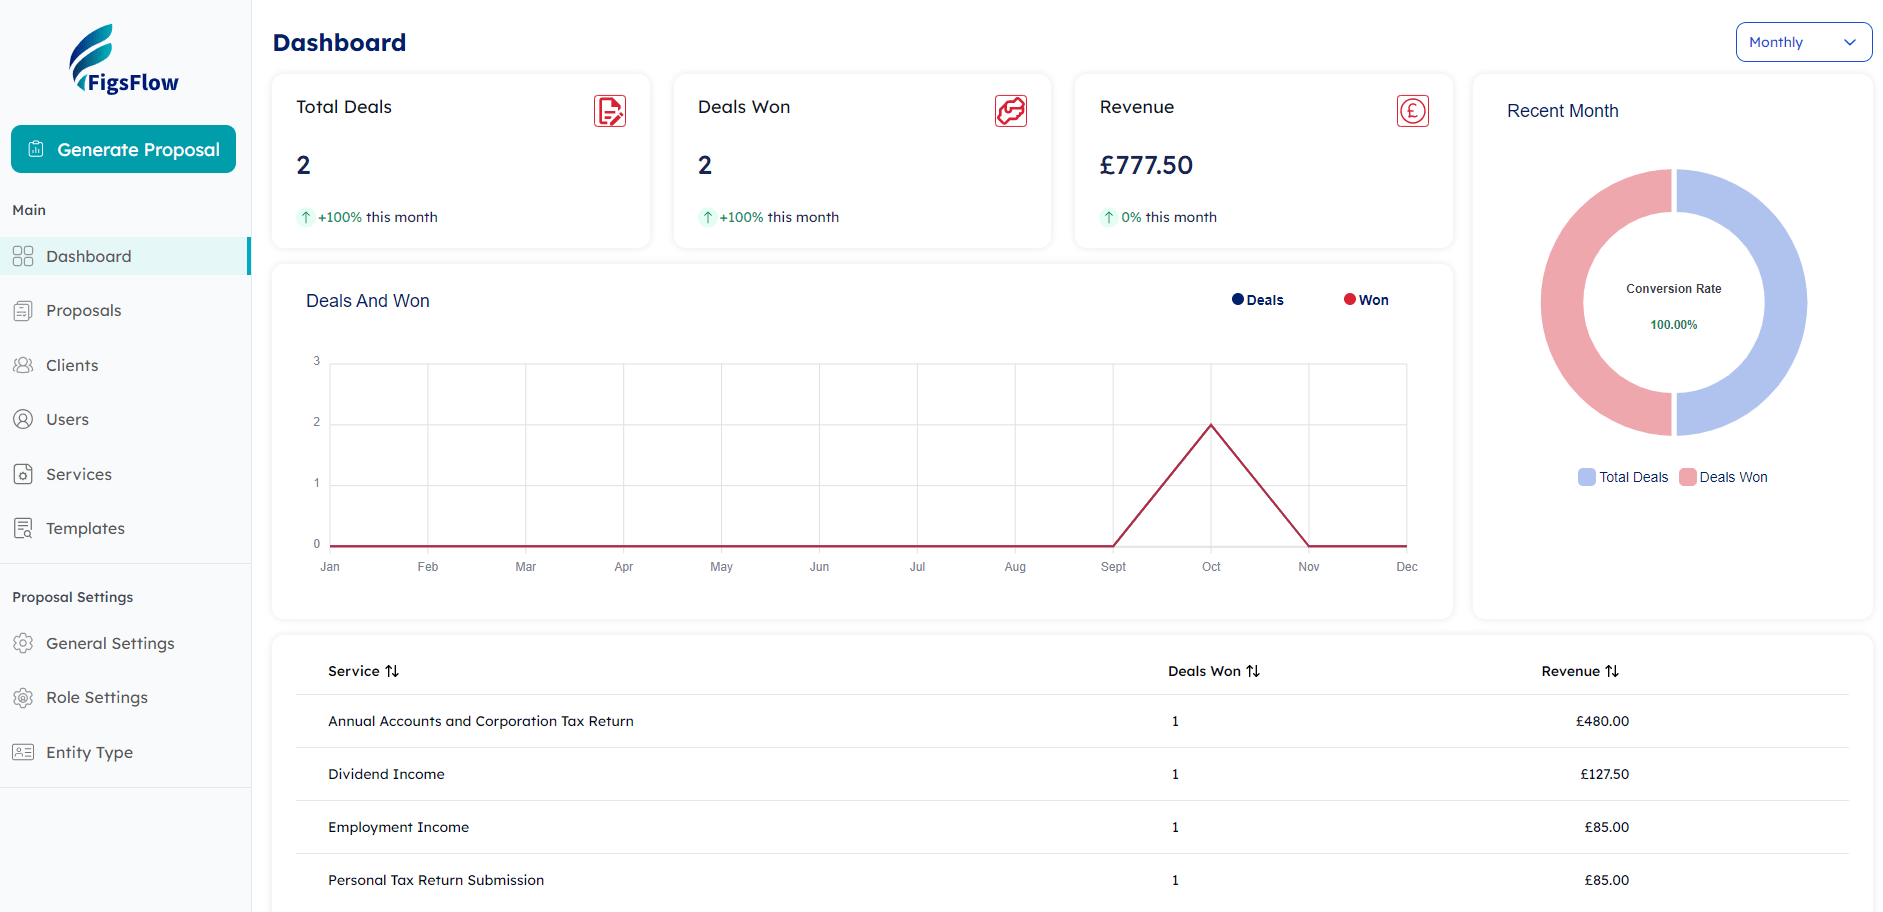Click the Clients people icon in sidebar
The height and width of the screenshot is (912, 1883).
tap(23, 366)
